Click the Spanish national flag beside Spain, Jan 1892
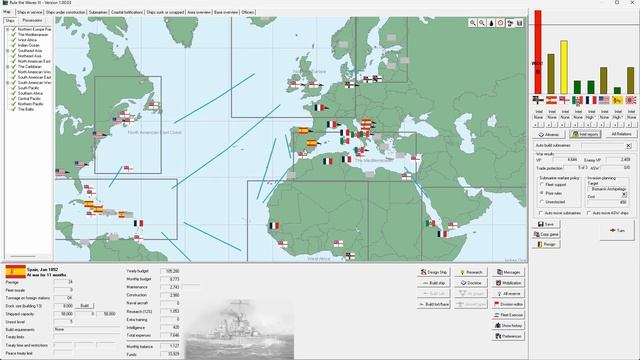The image size is (640, 360). coord(15,272)
